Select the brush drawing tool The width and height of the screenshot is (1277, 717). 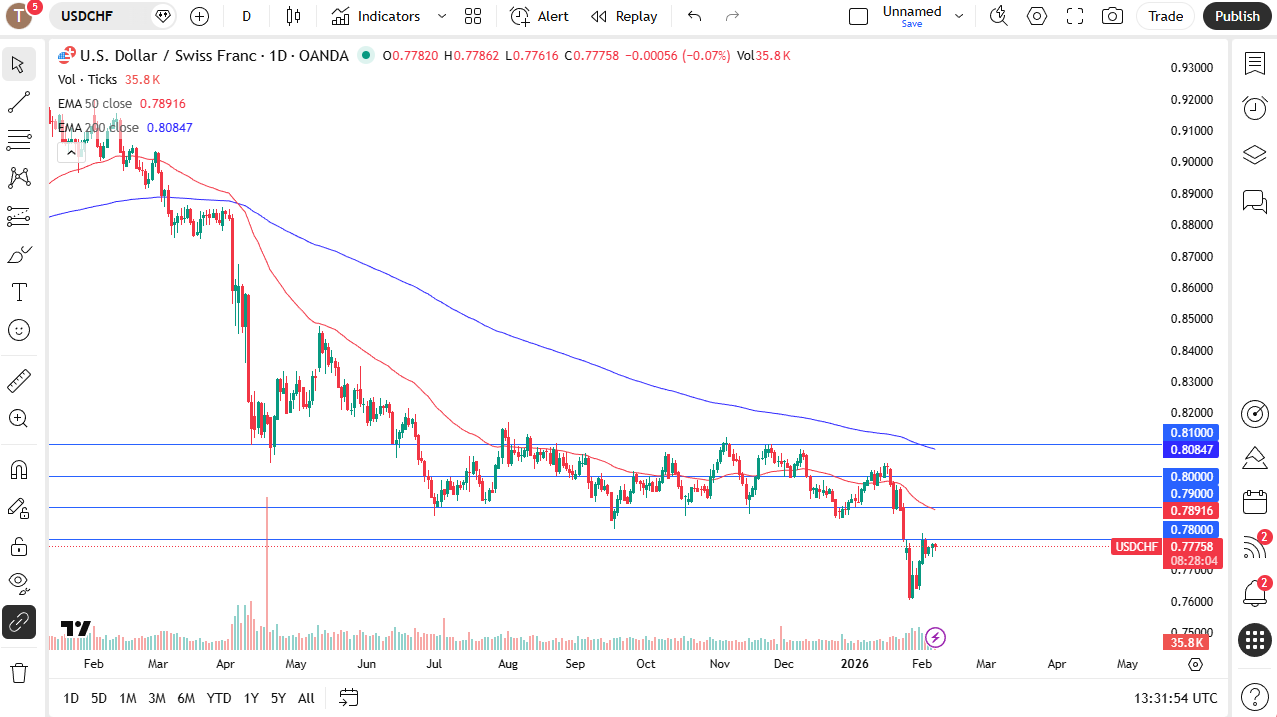18,255
